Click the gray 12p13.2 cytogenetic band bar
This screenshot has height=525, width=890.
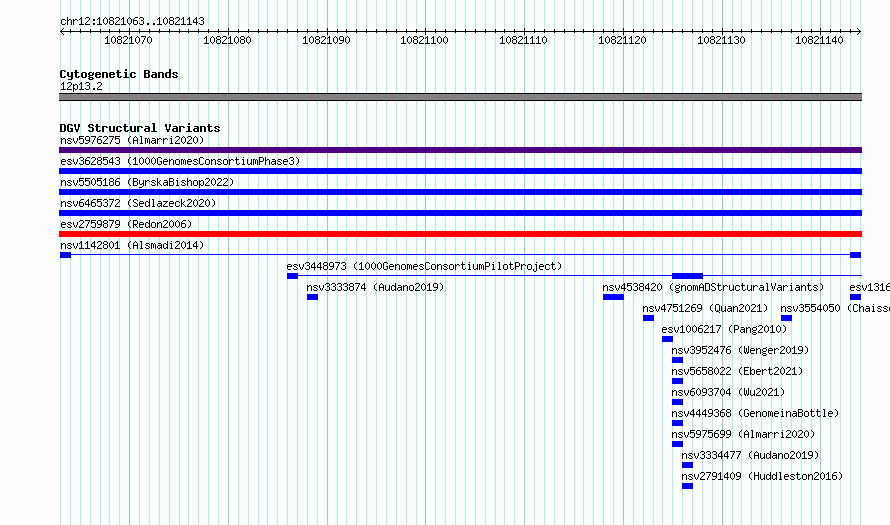tap(460, 97)
